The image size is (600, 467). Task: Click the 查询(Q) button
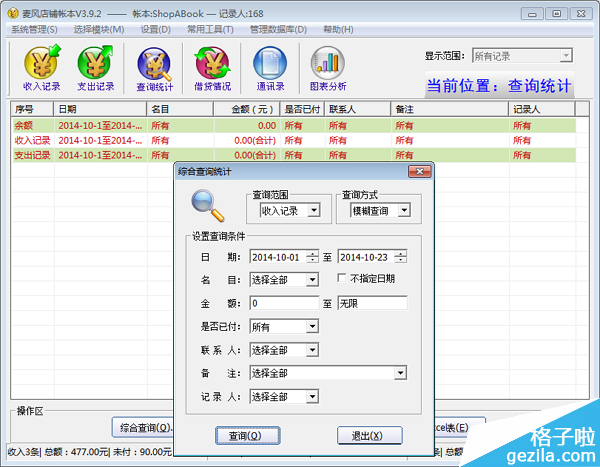pos(240,436)
